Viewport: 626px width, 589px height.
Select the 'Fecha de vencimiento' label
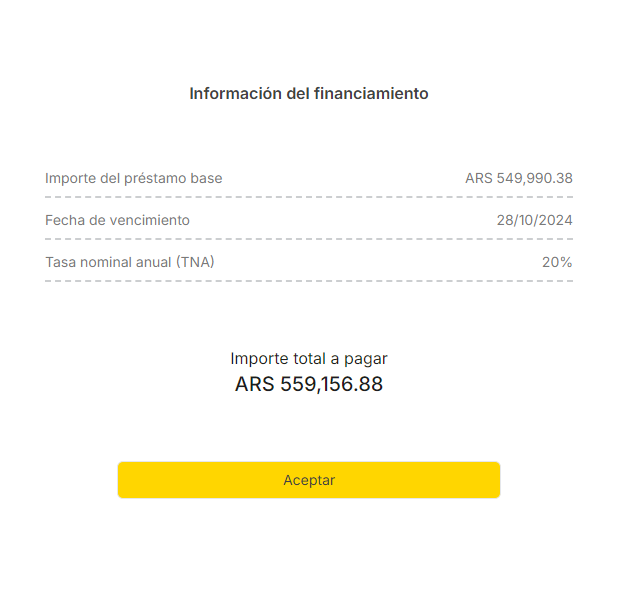[x=117, y=221]
